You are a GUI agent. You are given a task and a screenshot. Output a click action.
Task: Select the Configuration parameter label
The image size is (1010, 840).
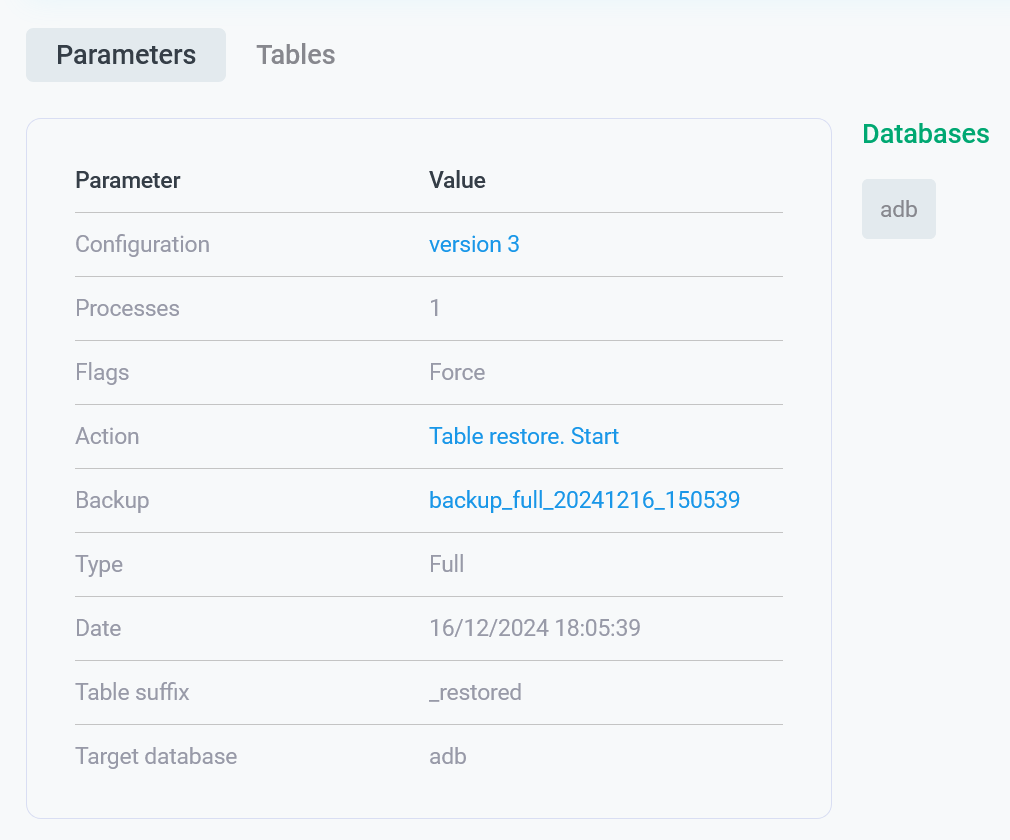coord(142,244)
